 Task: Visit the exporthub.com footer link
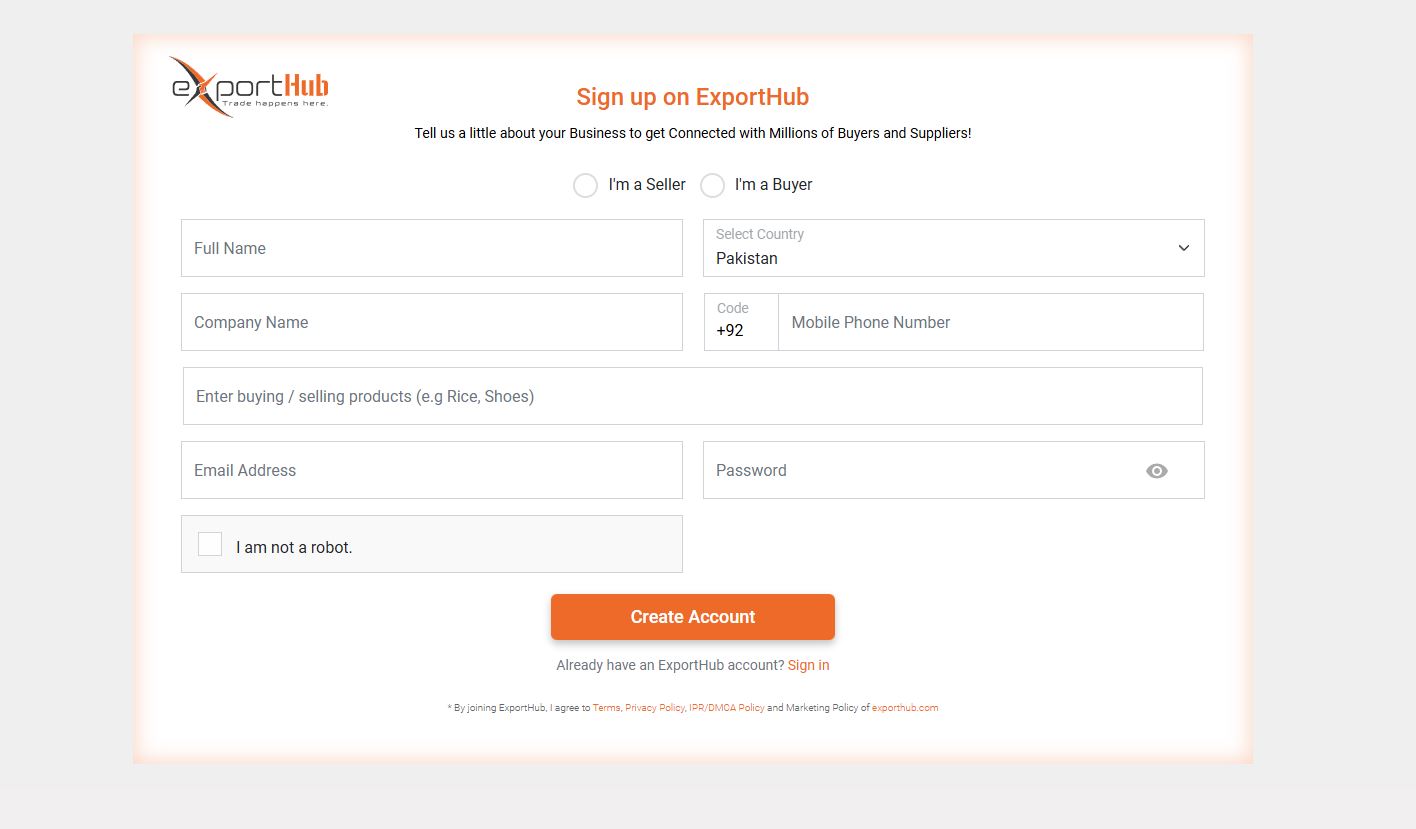pos(904,708)
